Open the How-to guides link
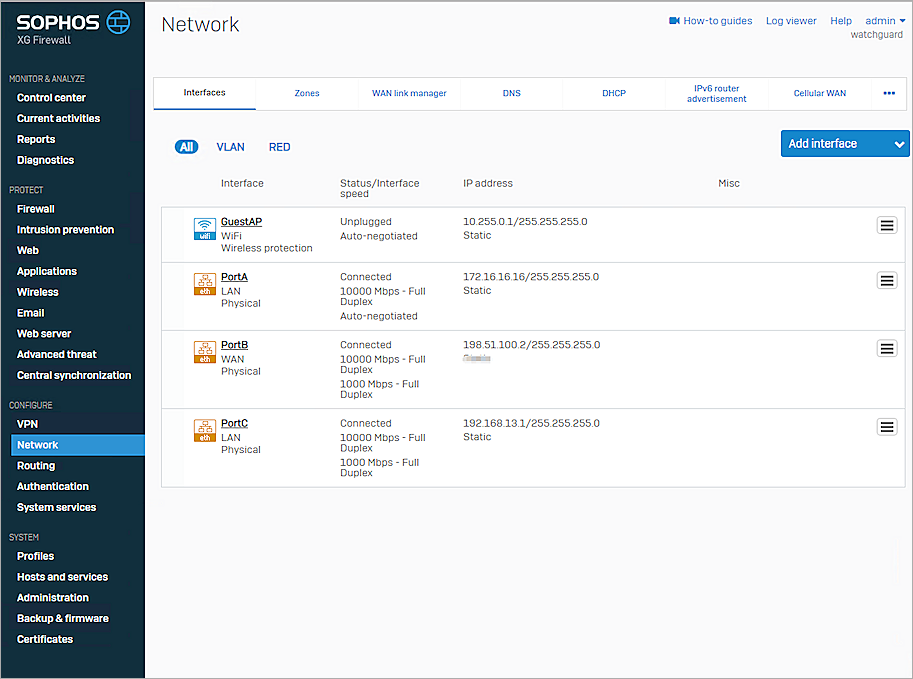The width and height of the screenshot is (913, 679). click(711, 21)
